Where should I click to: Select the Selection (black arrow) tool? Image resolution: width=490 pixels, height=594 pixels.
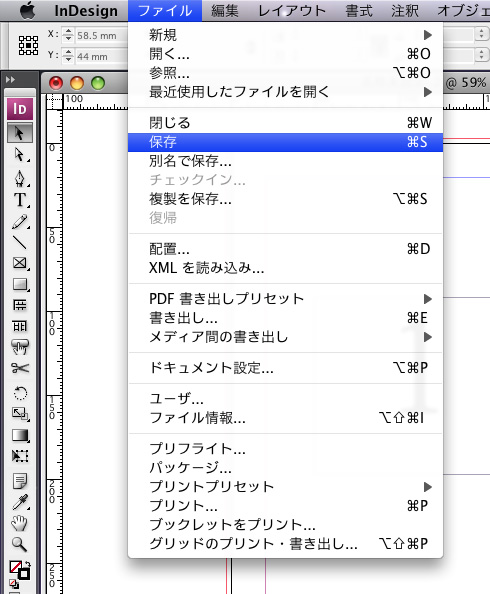(19, 133)
